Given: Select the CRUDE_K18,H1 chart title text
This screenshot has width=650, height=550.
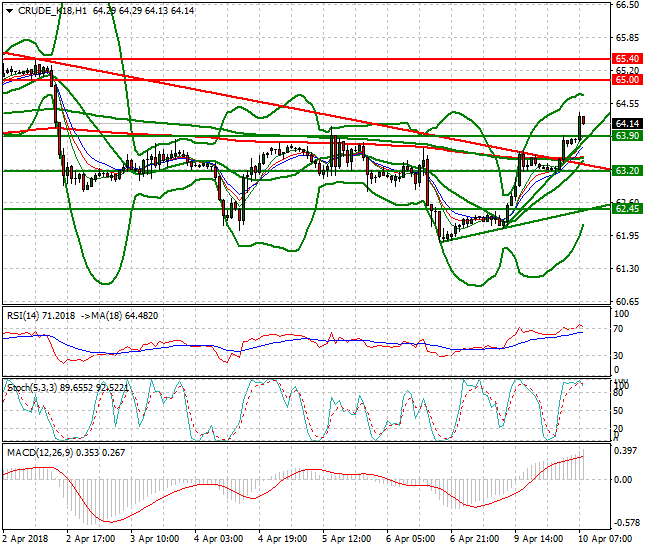Looking at the screenshot, I should [x=52, y=11].
